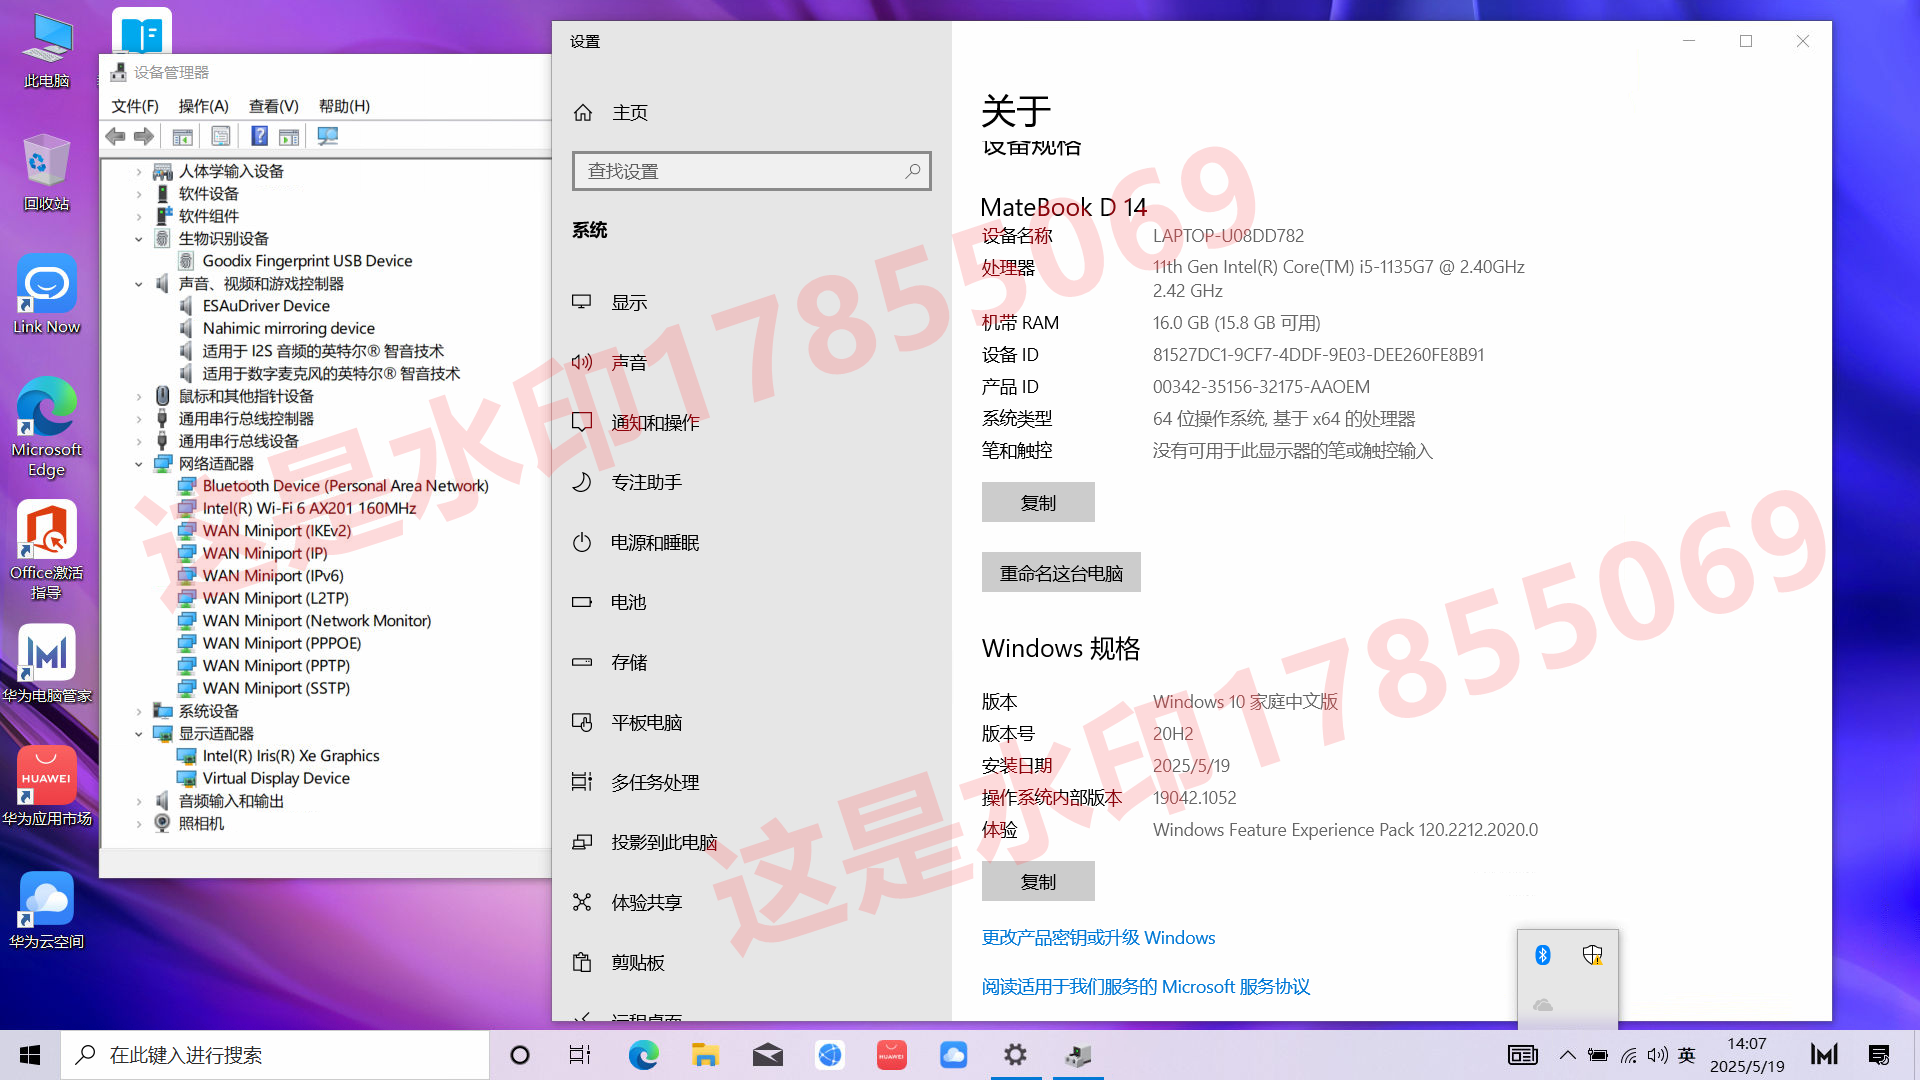This screenshot has height=1080, width=1920.
Task: Click the Properties icon in Device Manager toolbar
Action: click(x=221, y=136)
